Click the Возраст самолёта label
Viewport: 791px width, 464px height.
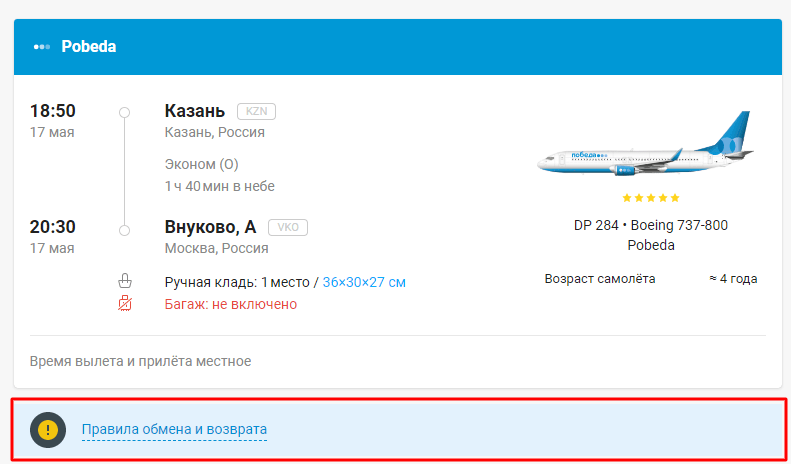coord(600,279)
